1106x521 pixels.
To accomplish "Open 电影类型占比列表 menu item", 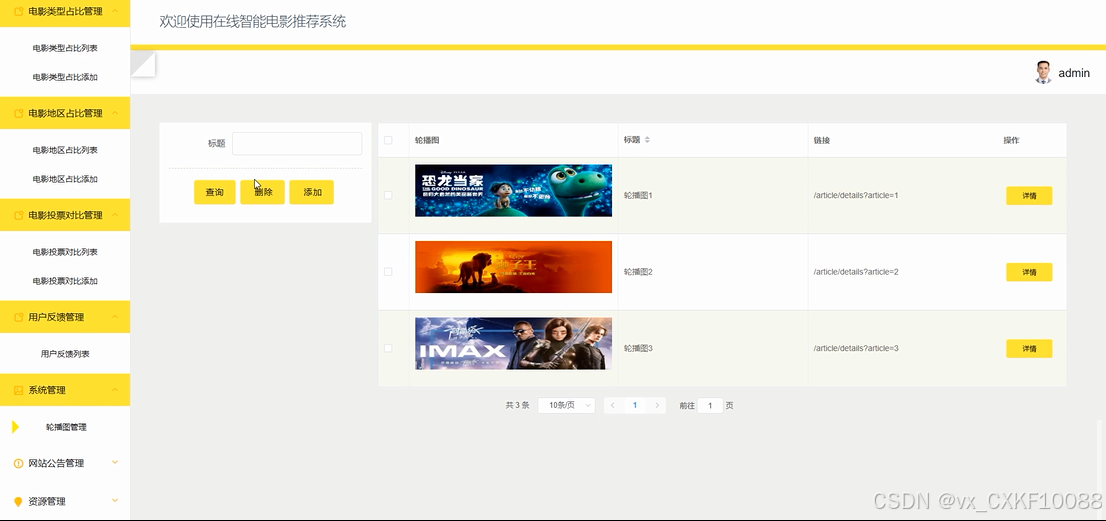I will tap(65, 49).
